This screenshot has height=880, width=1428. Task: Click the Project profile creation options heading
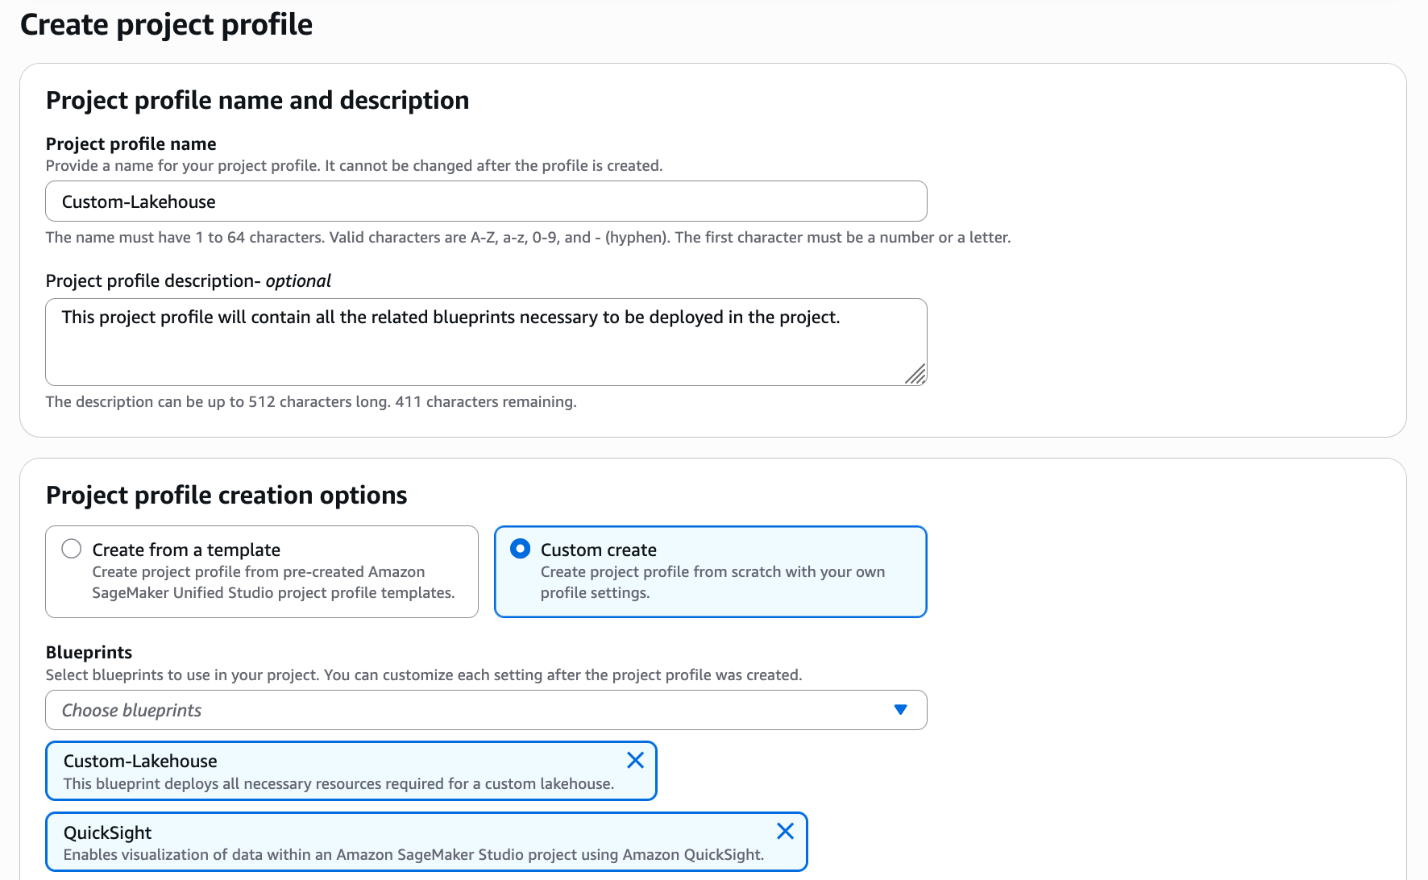click(x=226, y=495)
